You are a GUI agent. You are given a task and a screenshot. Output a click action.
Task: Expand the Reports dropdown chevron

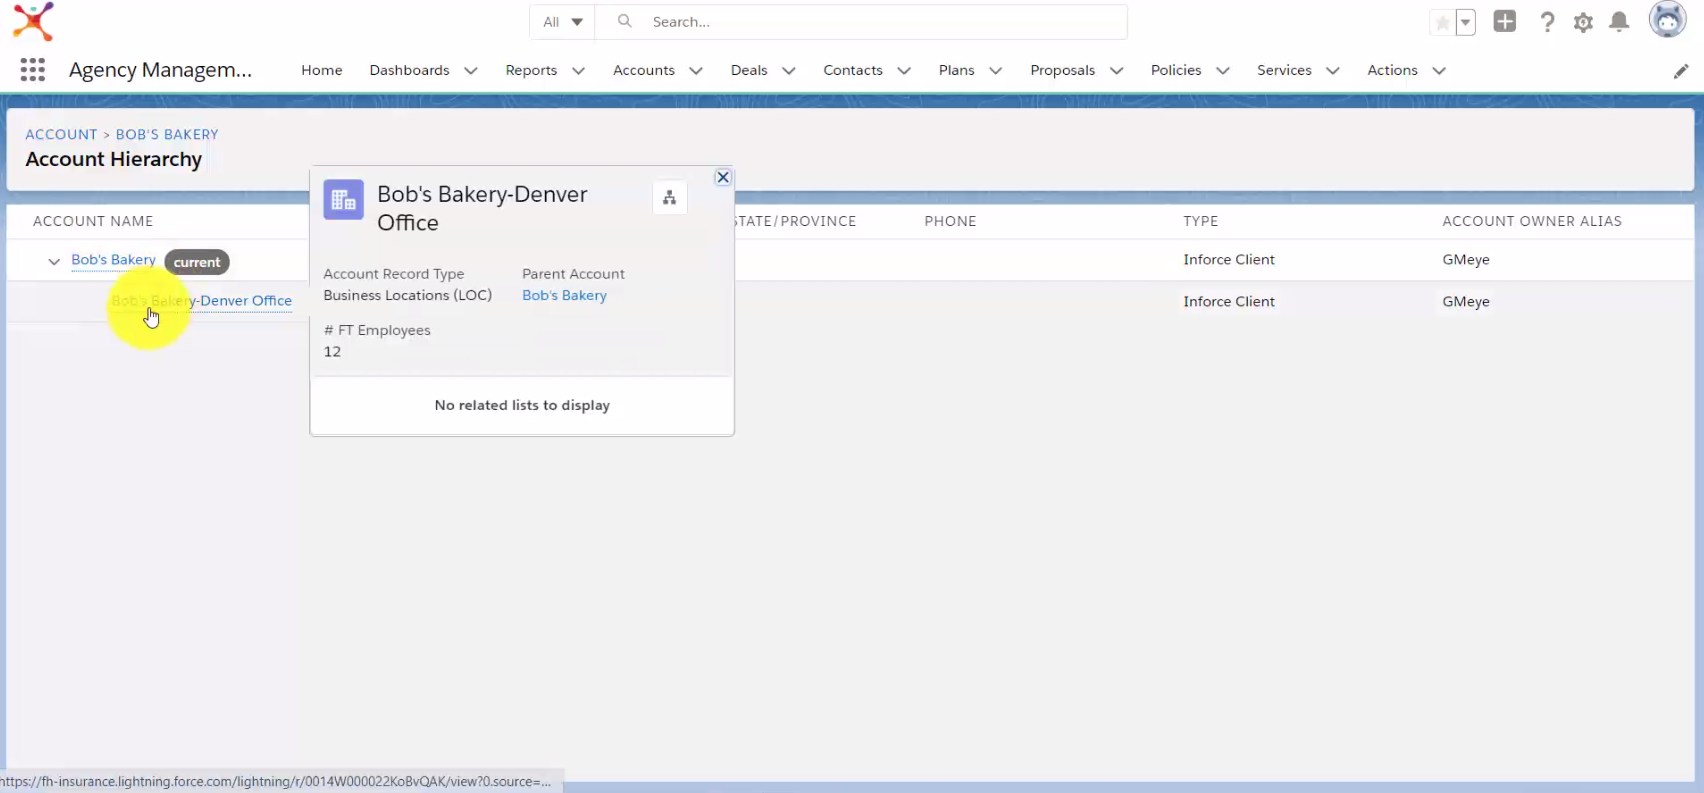click(x=578, y=71)
